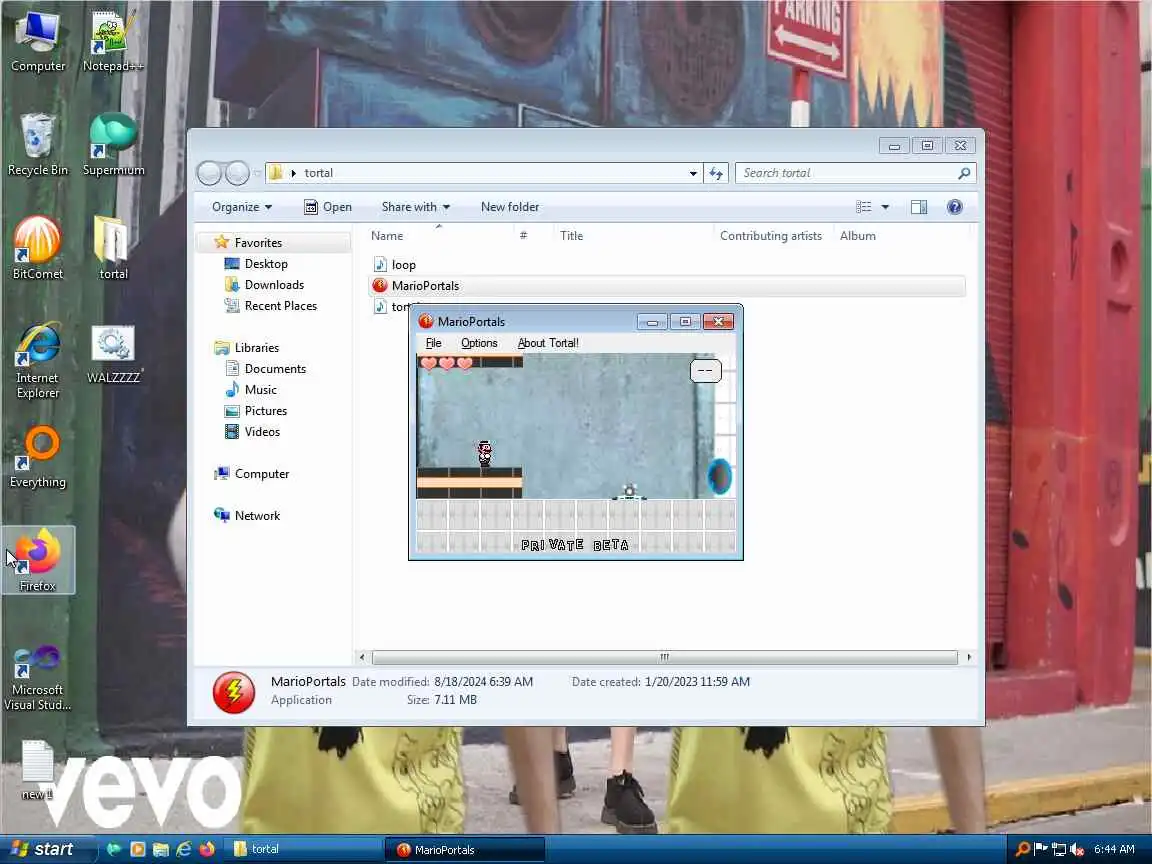Click the muted volume tray icon
The image size is (1152, 864).
tap(1077, 849)
